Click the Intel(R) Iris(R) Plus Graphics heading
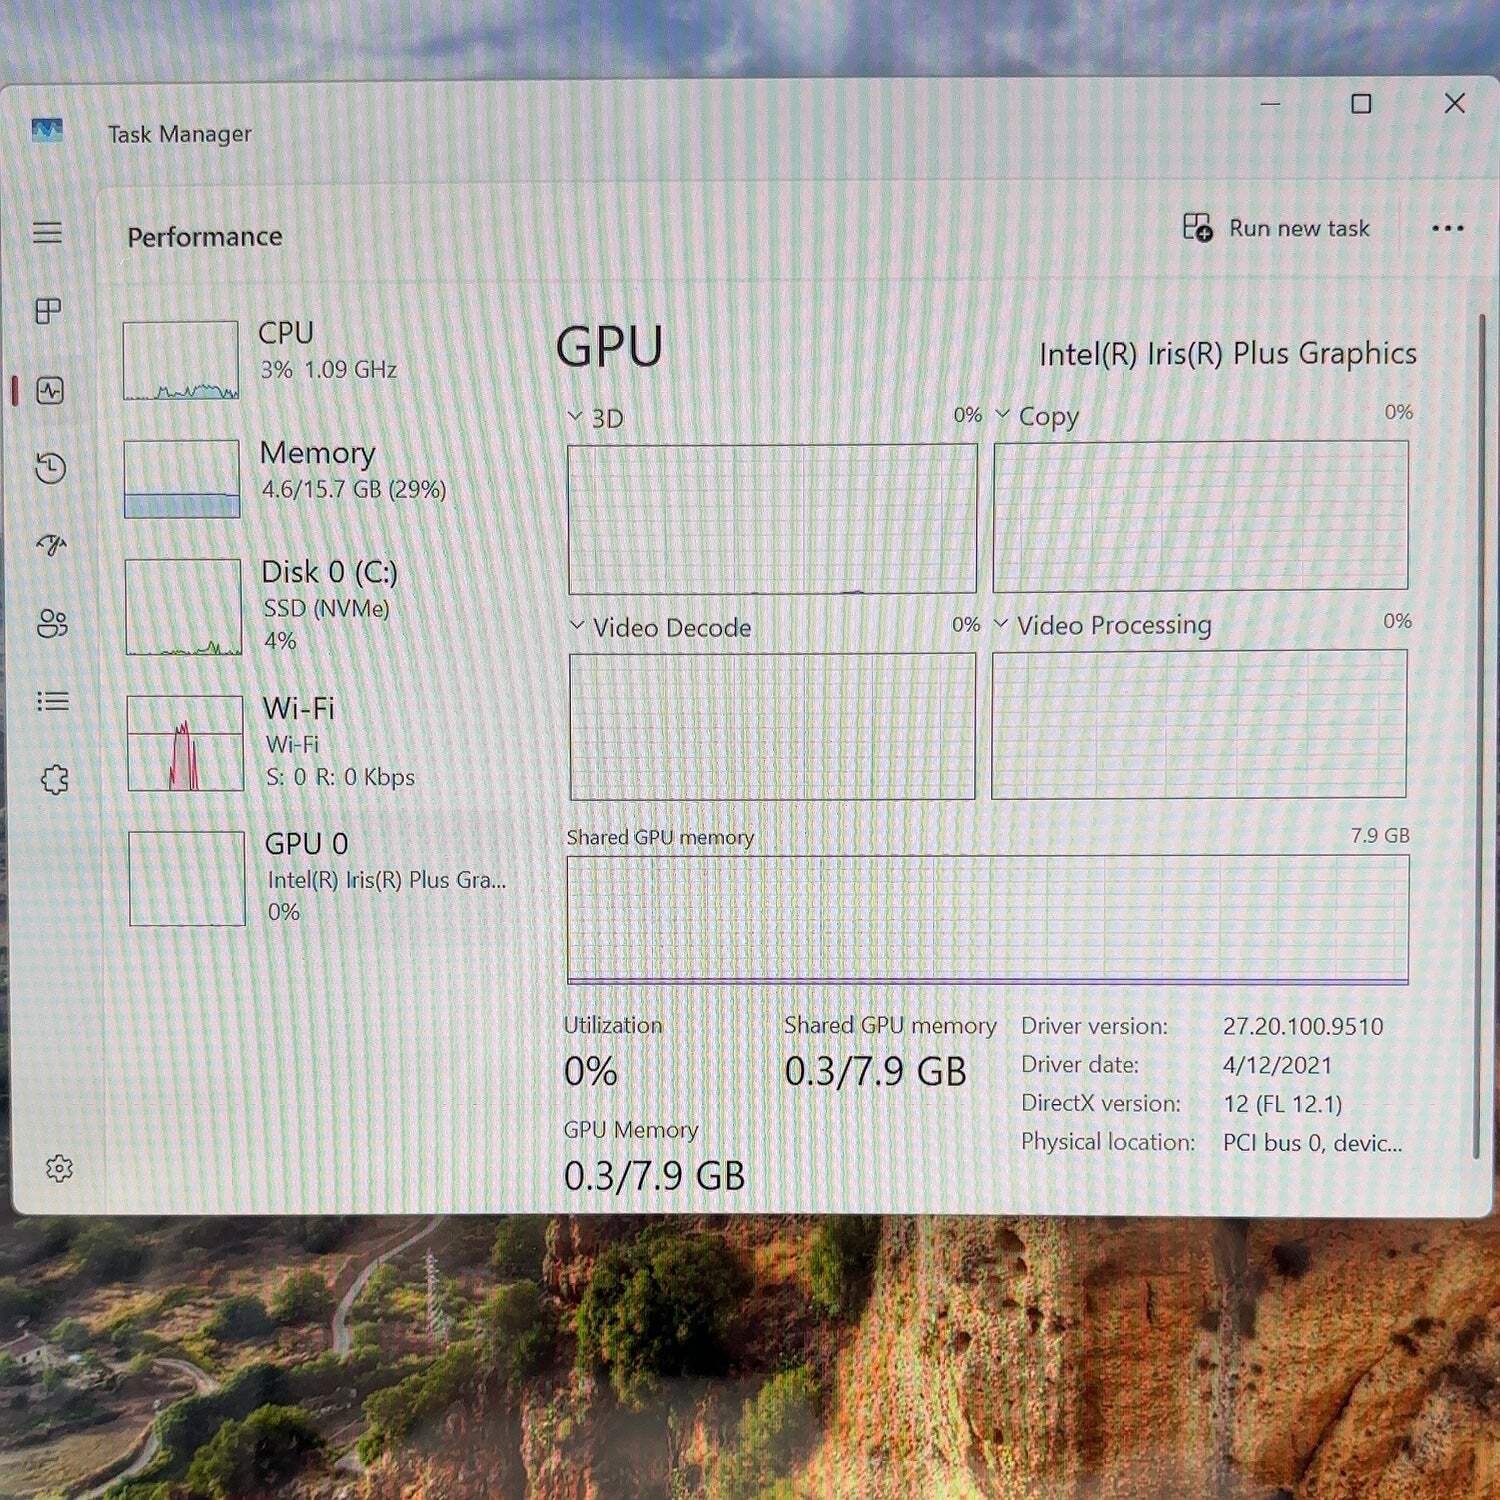Viewport: 1500px width, 1500px height. (x=1228, y=354)
